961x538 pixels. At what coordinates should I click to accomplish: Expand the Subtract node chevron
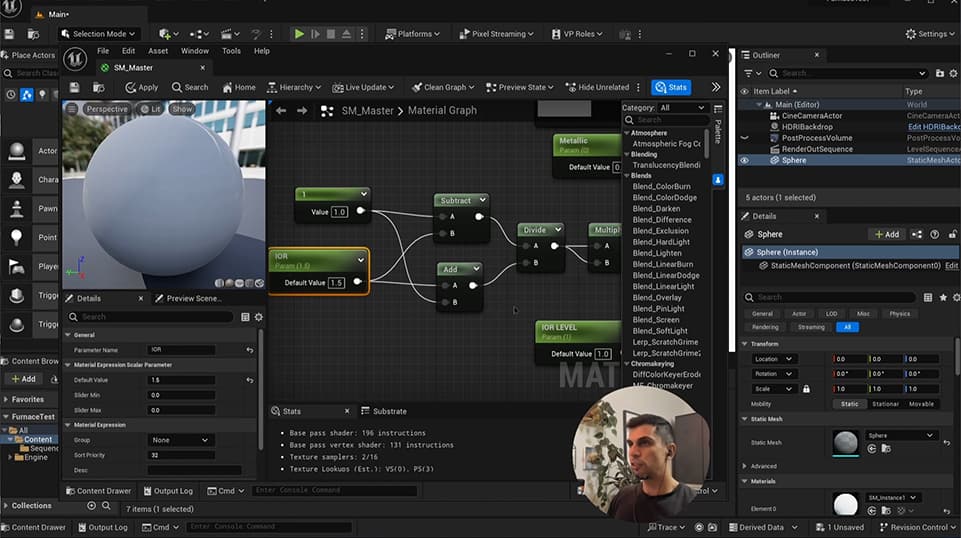[x=482, y=200]
